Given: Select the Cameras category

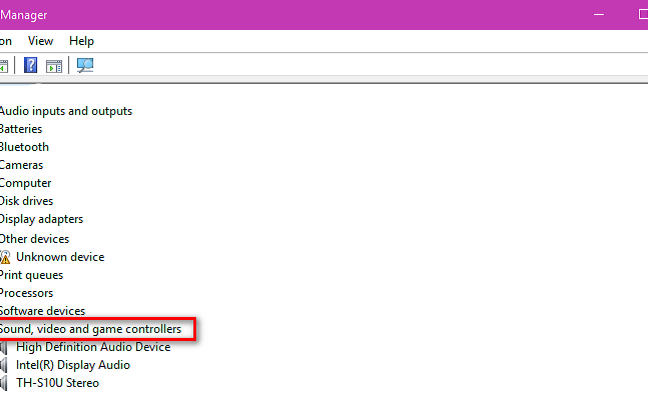Looking at the screenshot, I should (x=21, y=165).
